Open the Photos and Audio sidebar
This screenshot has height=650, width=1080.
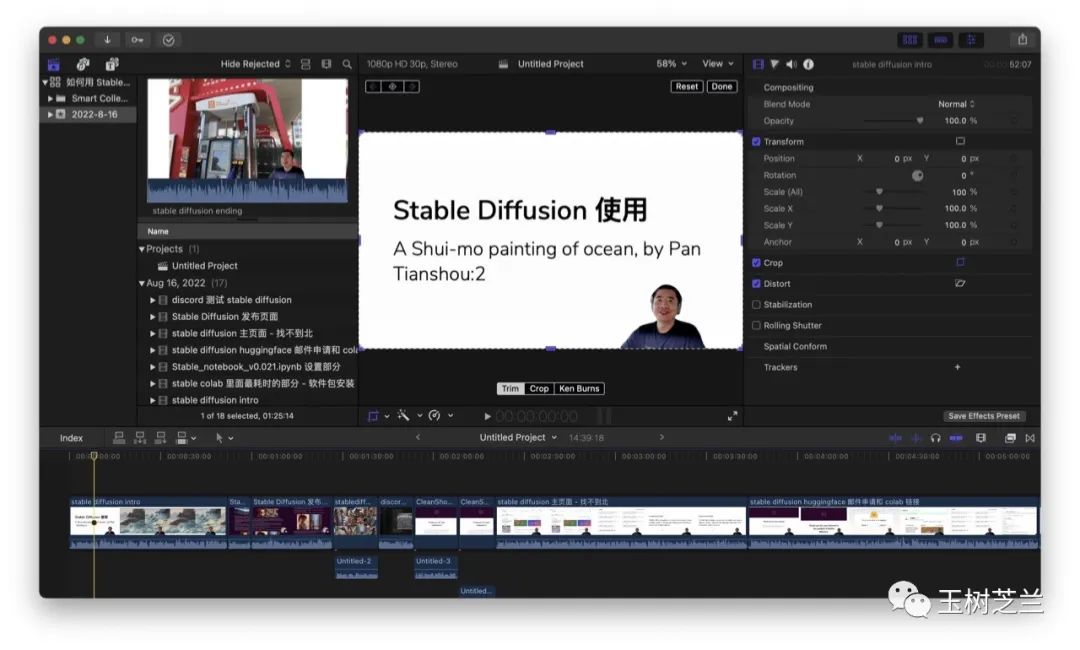point(83,64)
